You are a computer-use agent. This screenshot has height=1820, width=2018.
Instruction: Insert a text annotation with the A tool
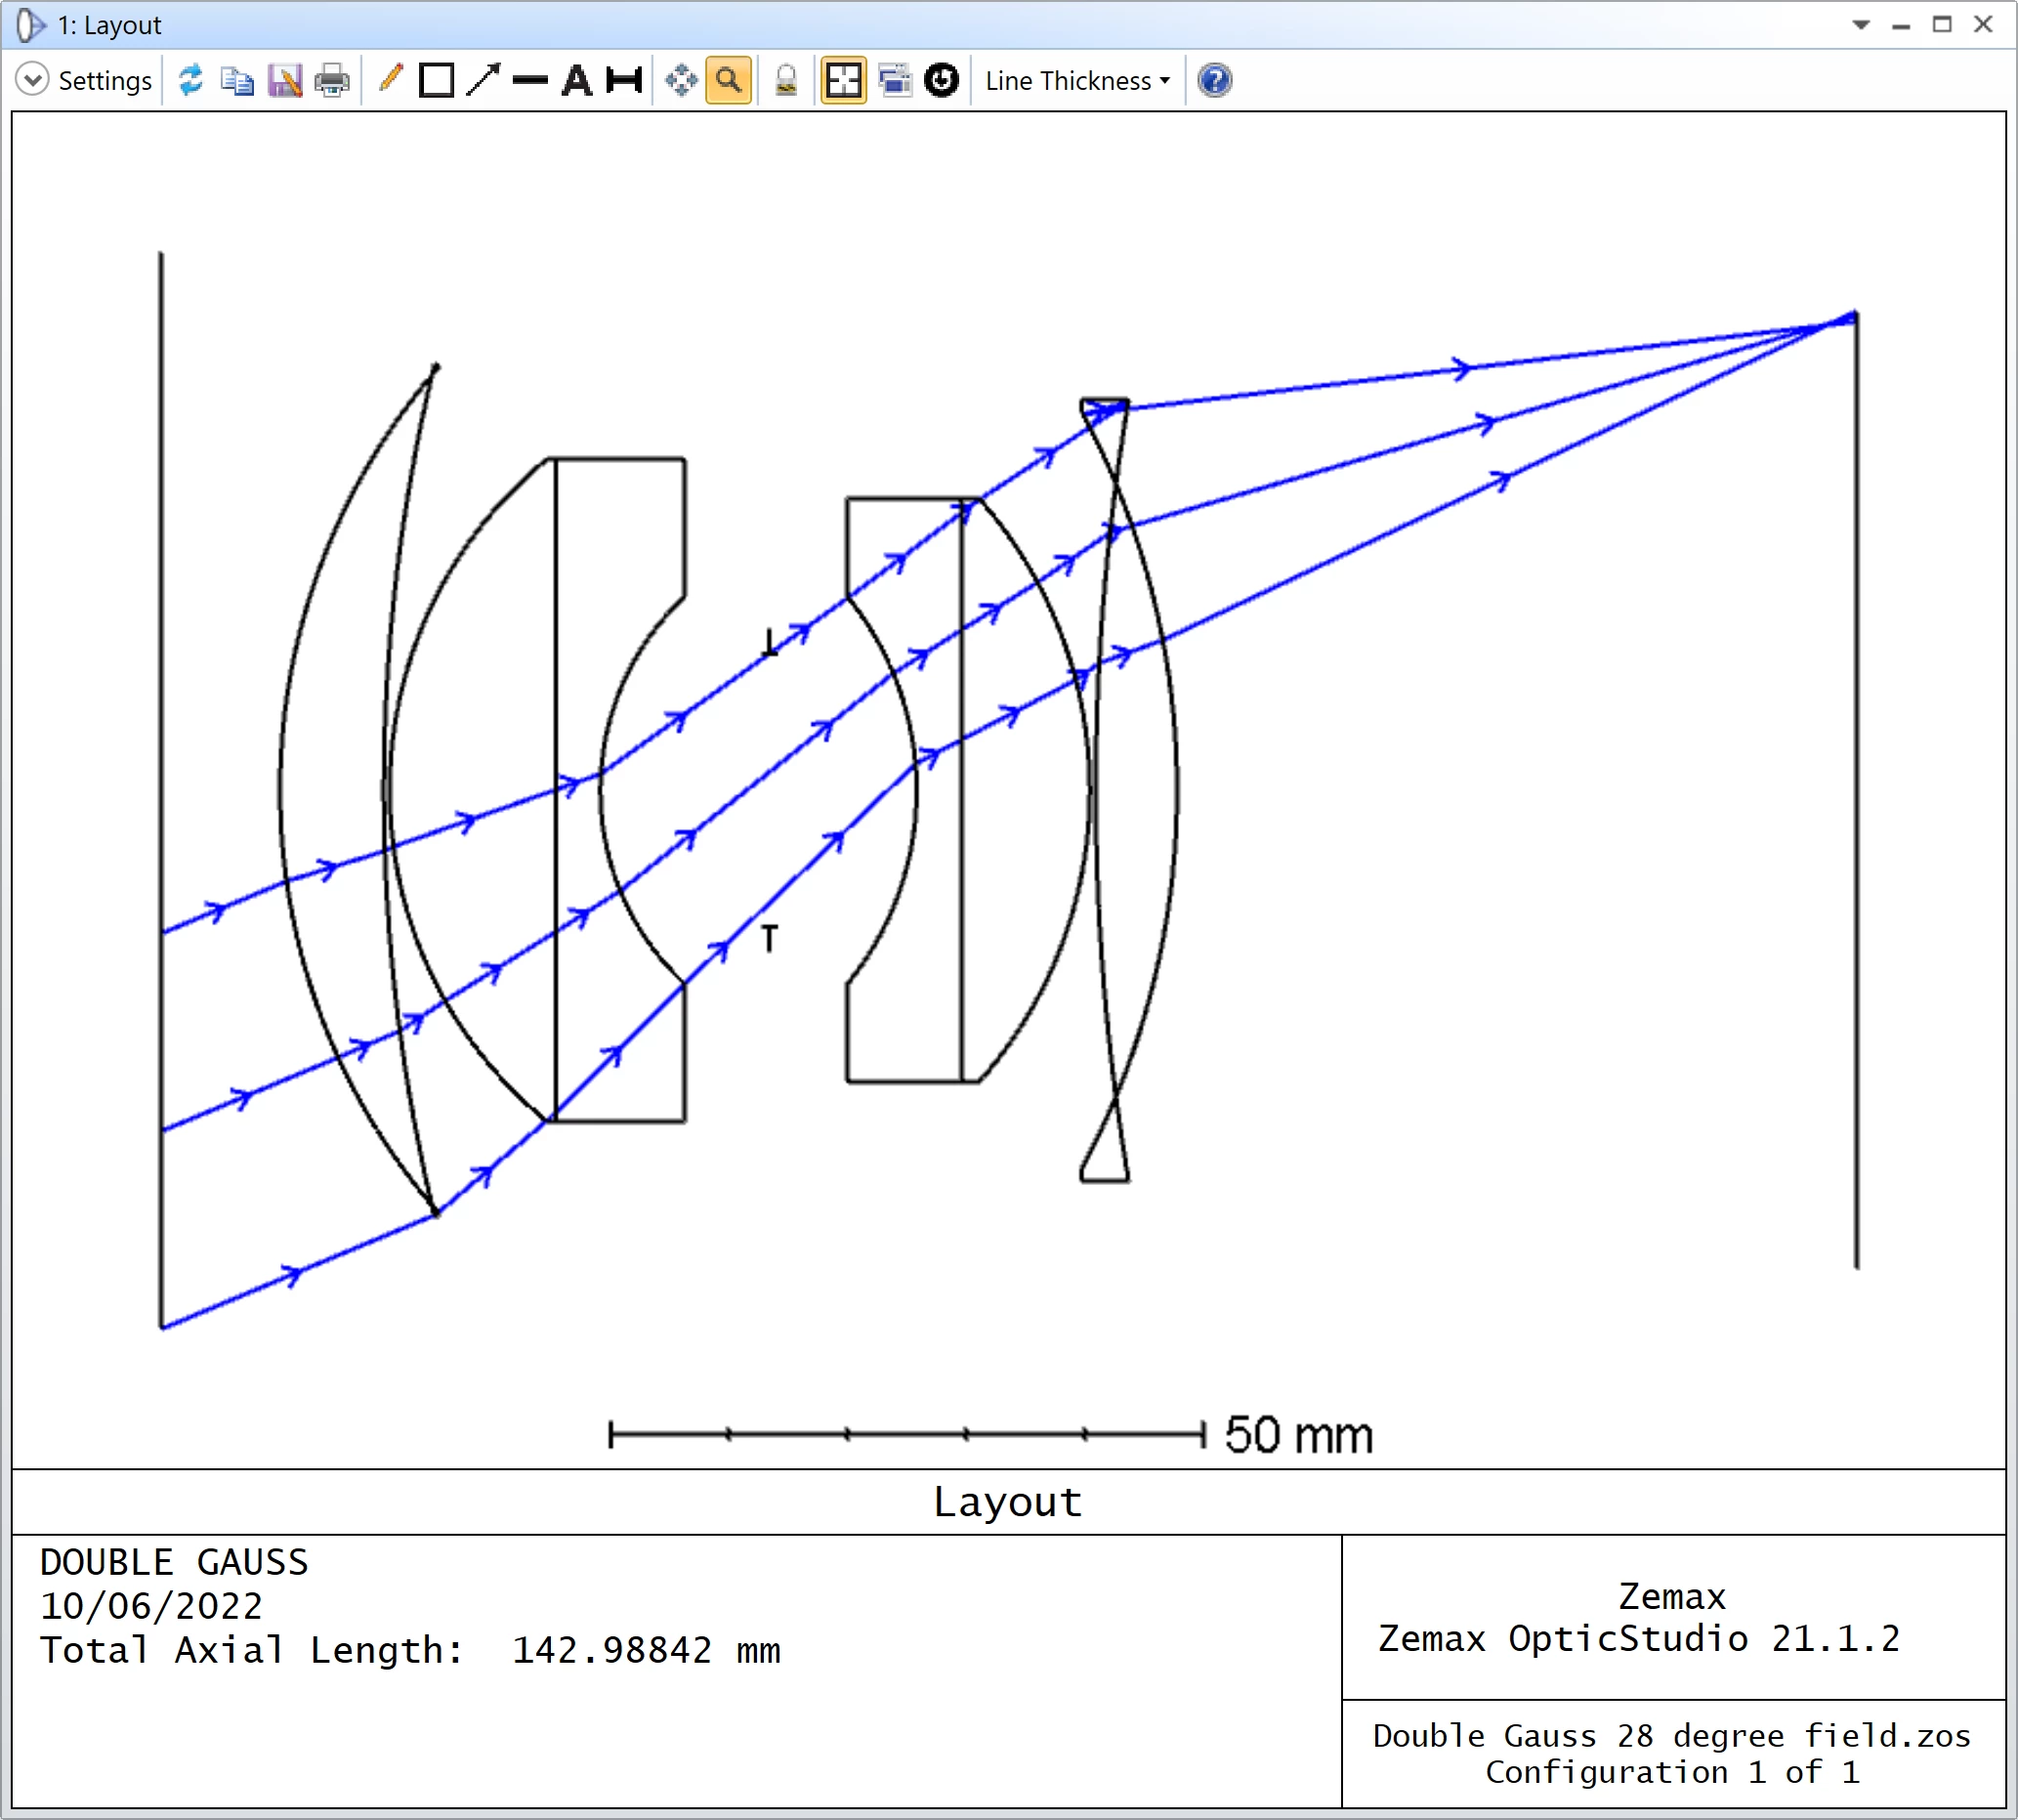point(578,80)
